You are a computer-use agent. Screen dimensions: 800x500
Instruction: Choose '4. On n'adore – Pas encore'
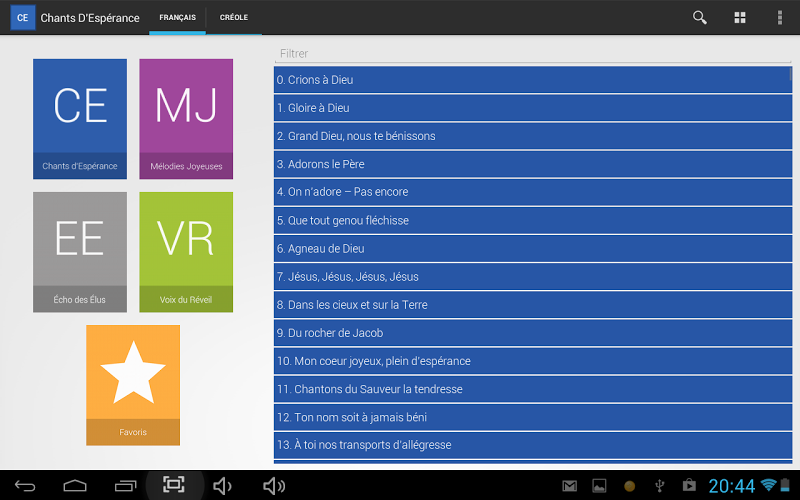pos(533,192)
